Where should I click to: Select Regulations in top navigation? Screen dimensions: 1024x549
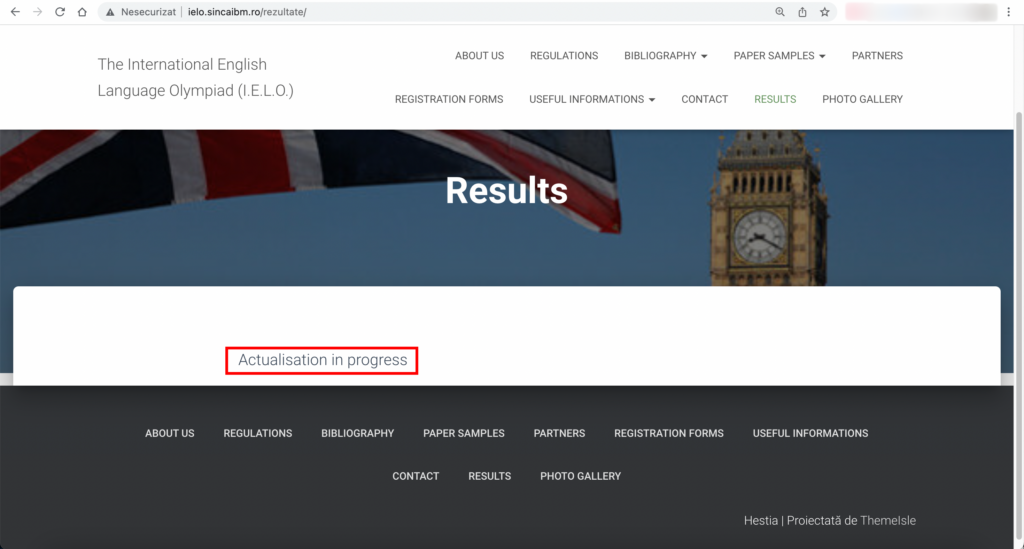pos(564,56)
